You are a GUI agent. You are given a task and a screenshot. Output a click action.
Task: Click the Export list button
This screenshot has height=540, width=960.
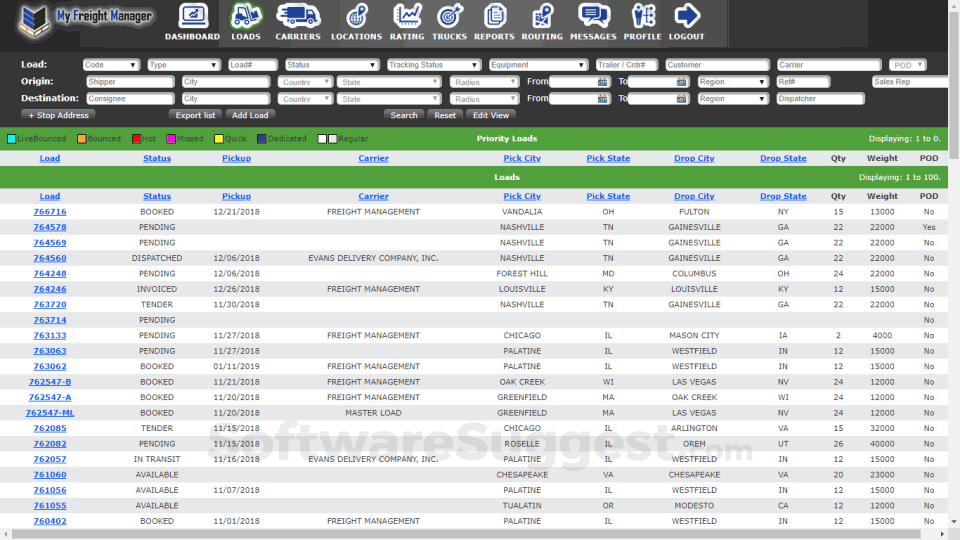195,115
